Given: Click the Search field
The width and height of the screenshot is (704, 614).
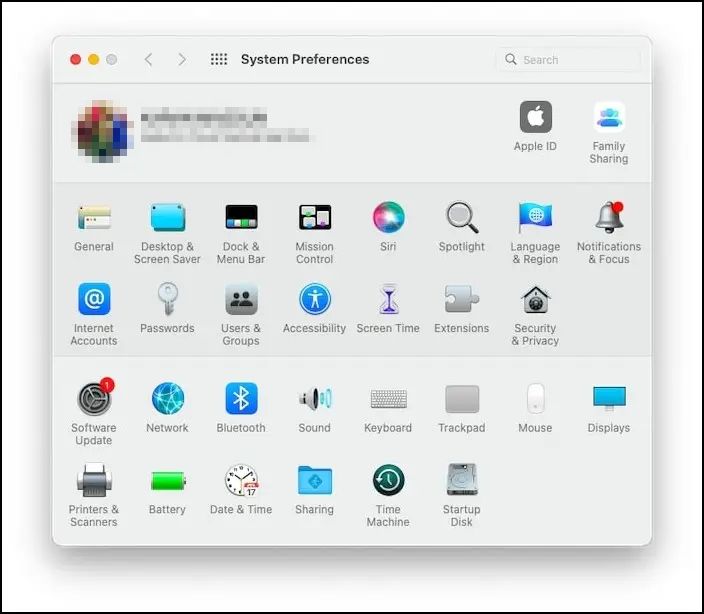Looking at the screenshot, I should (570, 60).
